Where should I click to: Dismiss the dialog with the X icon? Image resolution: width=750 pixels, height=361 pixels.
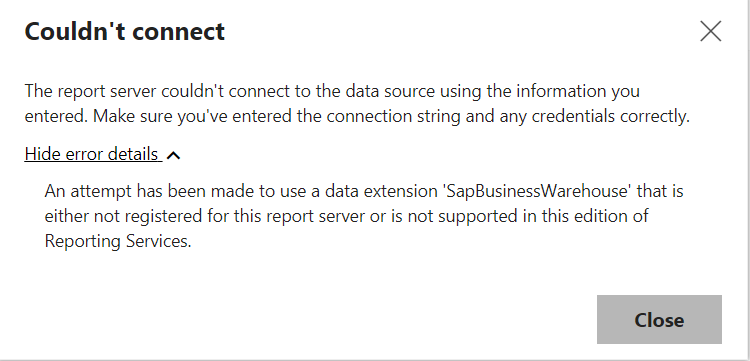pyautogui.click(x=710, y=32)
